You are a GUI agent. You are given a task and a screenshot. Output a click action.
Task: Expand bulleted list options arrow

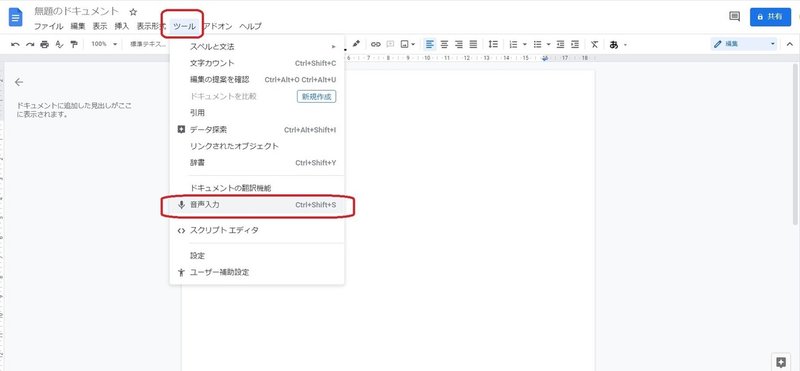(x=548, y=44)
